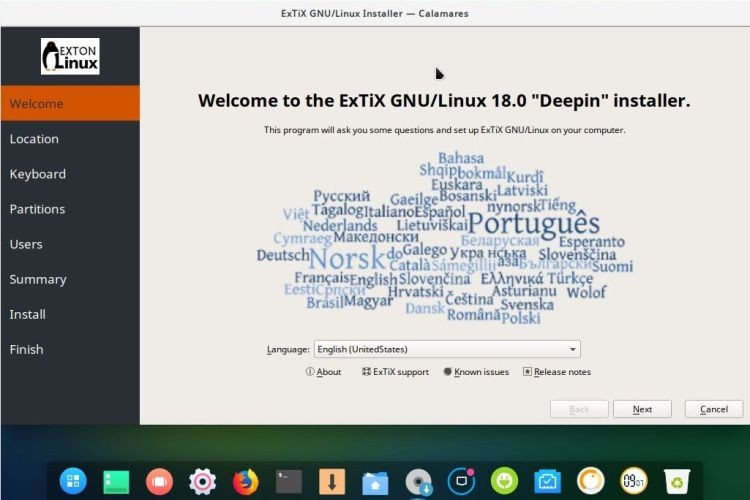This screenshot has width=750, height=500.
Task: Click the About info icon
Action: tap(310, 372)
